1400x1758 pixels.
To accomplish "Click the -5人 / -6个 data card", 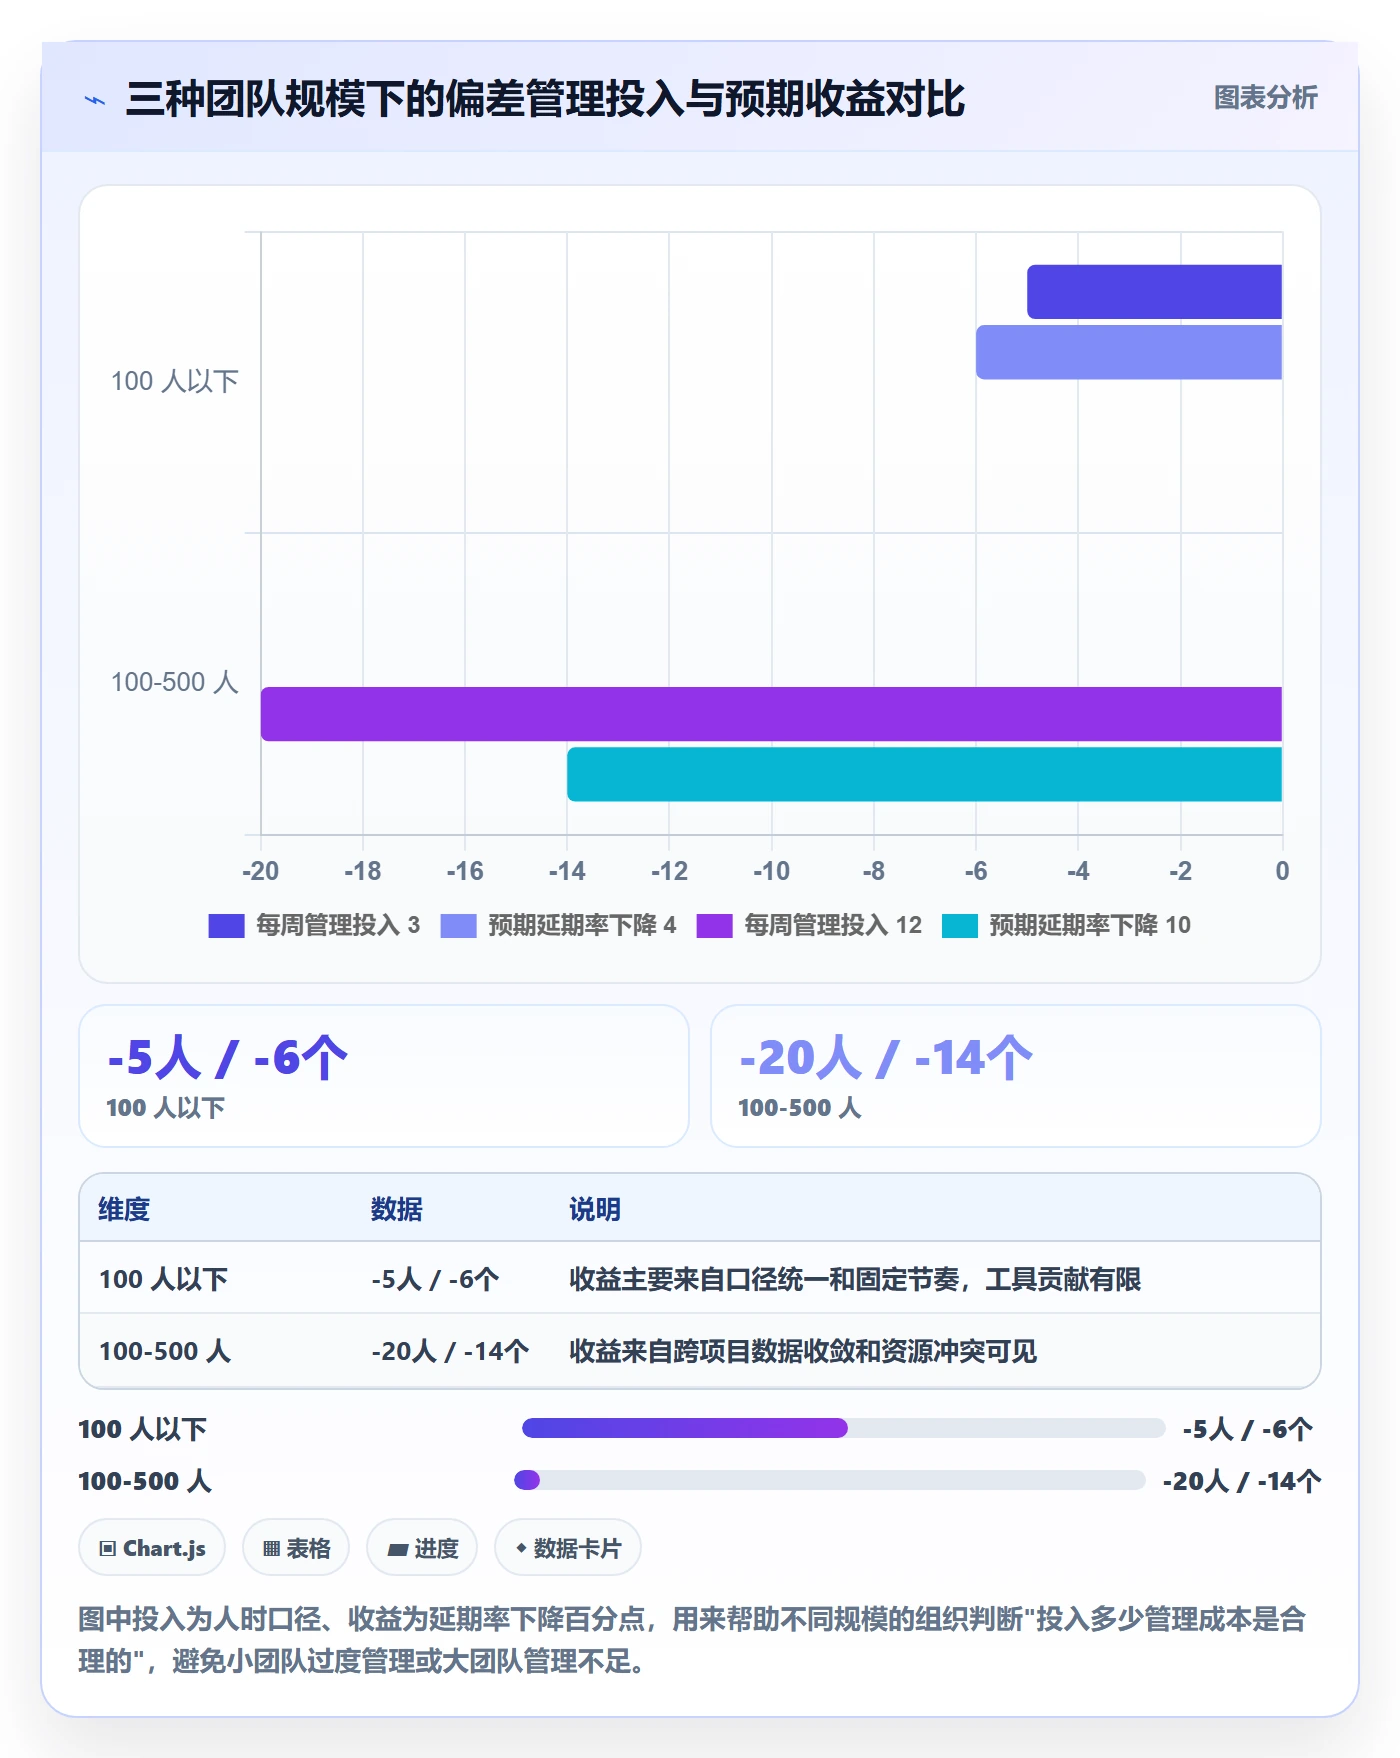I will tap(384, 1076).
